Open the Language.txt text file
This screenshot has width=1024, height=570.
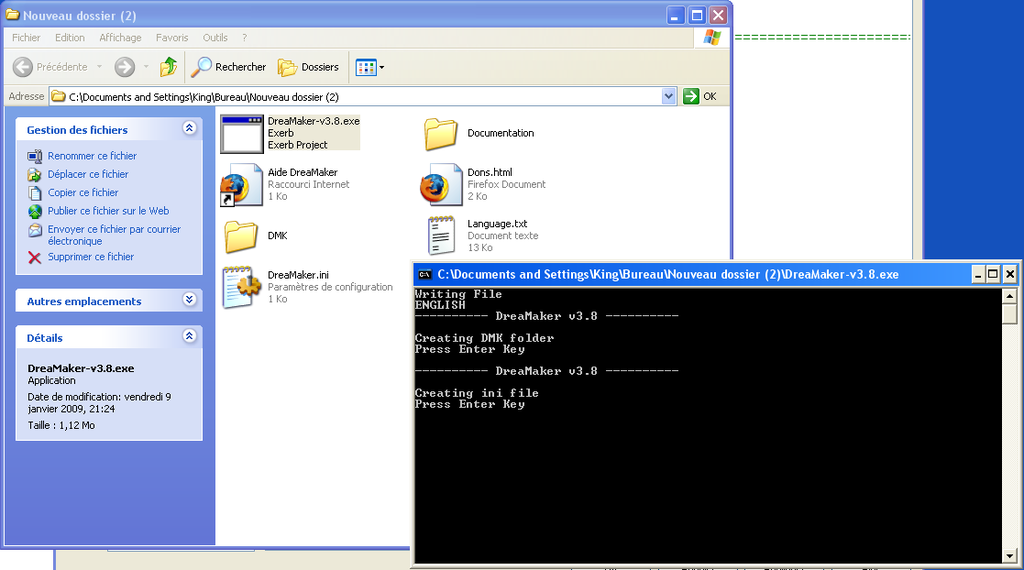click(440, 236)
